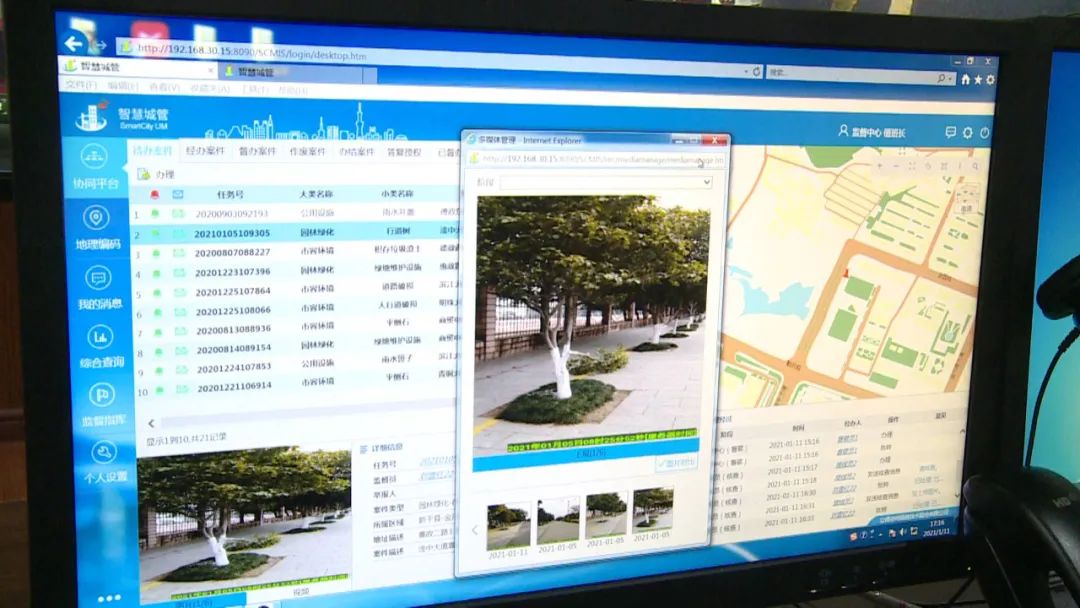Image resolution: width=1080 pixels, height=608 pixels.
Task: Select case row 20200807088227
Action: (x=295, y=251)
